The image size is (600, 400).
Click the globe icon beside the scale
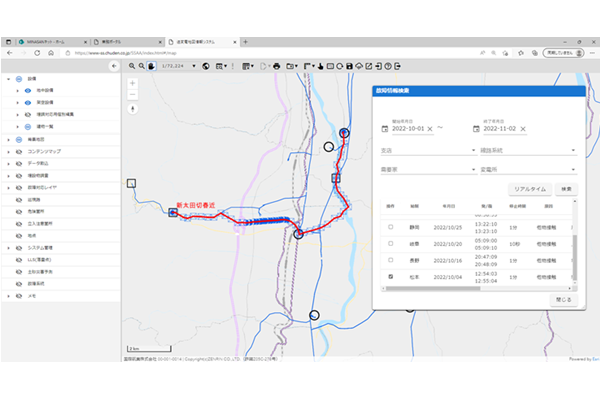[x=205, y=66]
